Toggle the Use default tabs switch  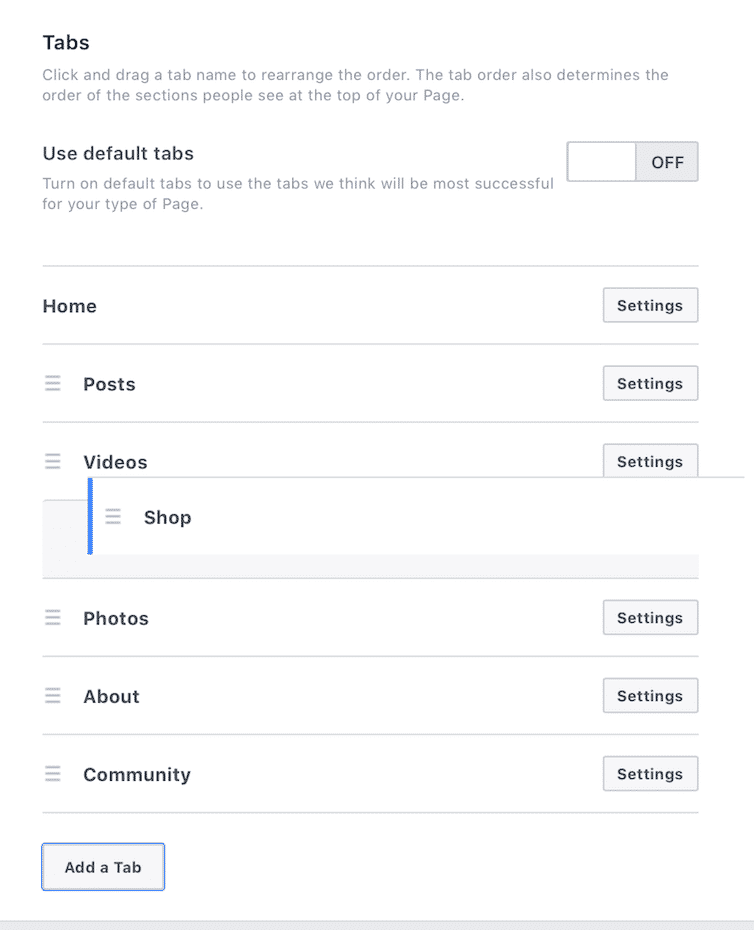[x=632, y=162]
